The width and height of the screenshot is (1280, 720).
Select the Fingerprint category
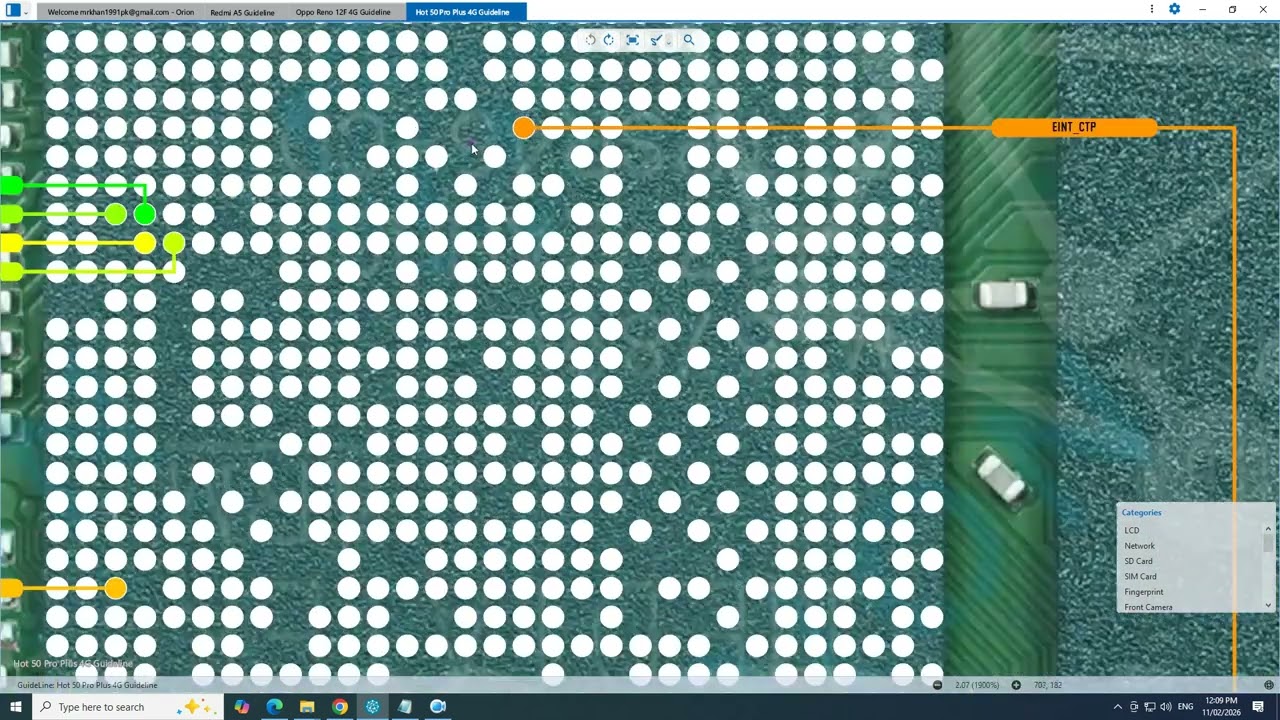point(1143,592)
